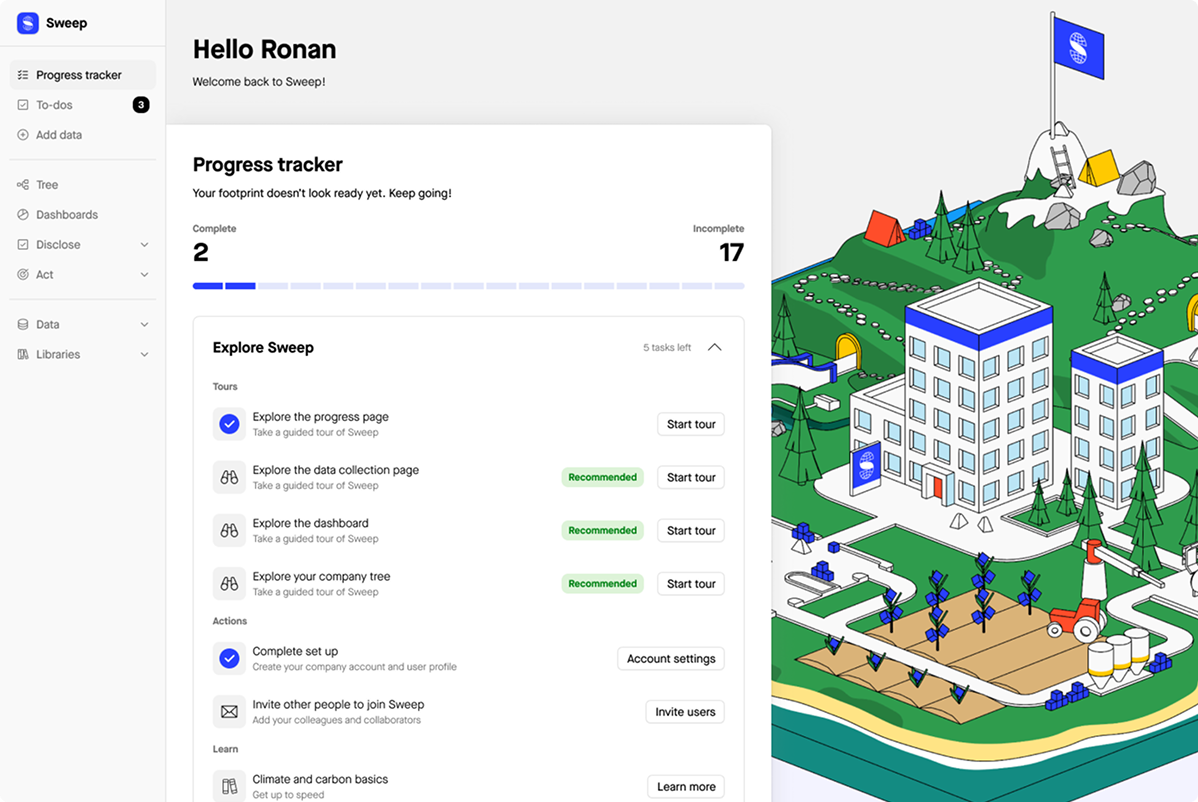
Task: Click the Add data plus icon
Action: click(23, 134)
